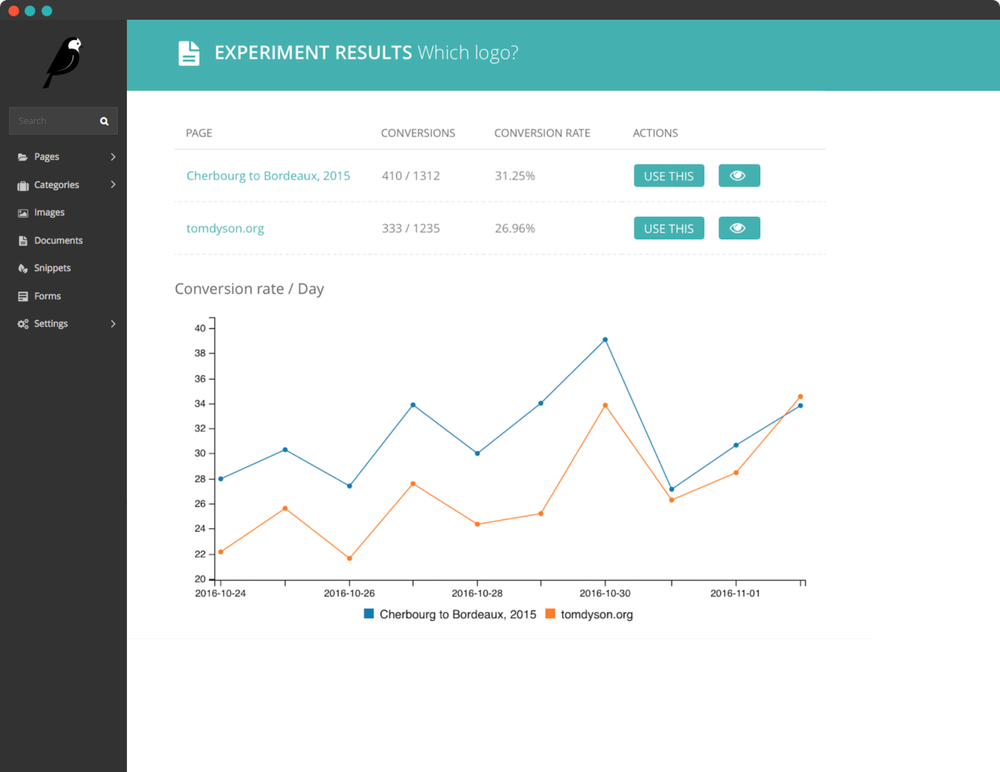Click the red window close button
Viewport: 1000px width, 772px height.
point(13,11)
